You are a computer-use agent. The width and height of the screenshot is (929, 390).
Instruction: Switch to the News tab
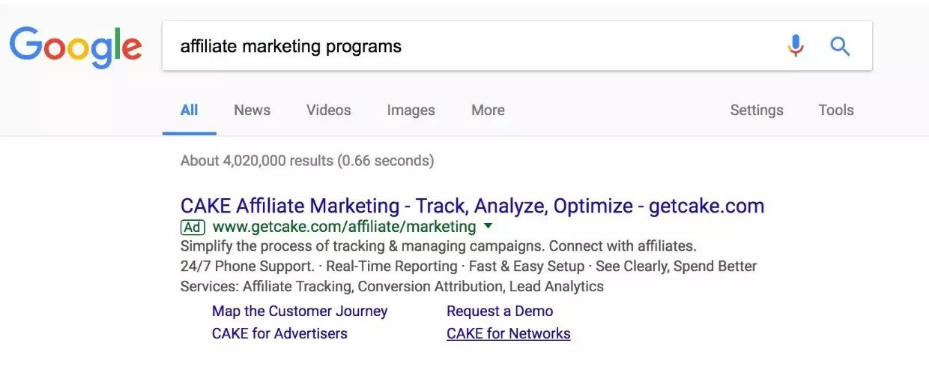252,110
